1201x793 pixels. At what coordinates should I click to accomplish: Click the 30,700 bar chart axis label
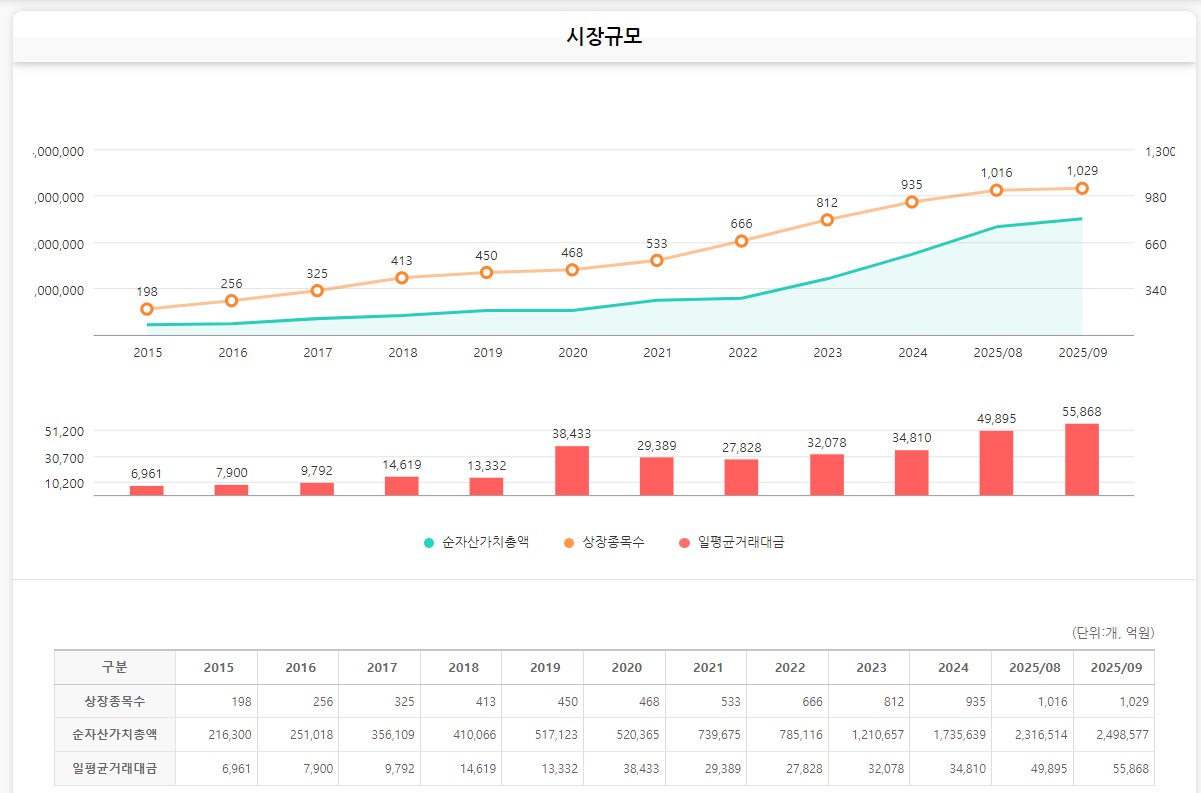pos(65,457)
